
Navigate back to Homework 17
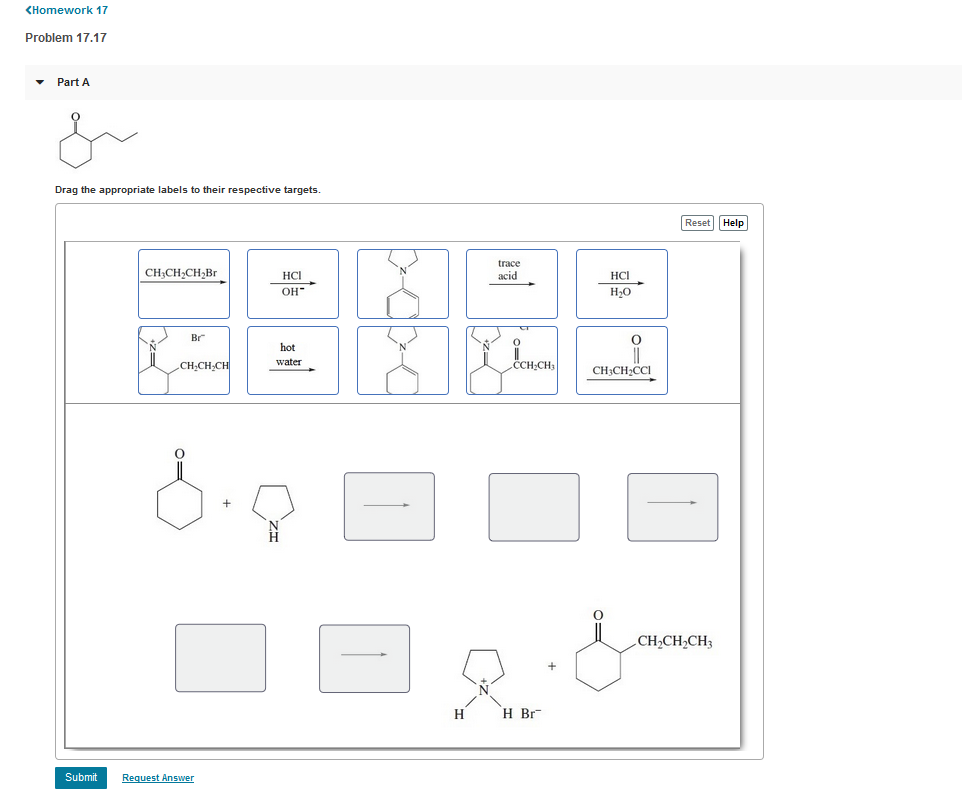(64, 10)
